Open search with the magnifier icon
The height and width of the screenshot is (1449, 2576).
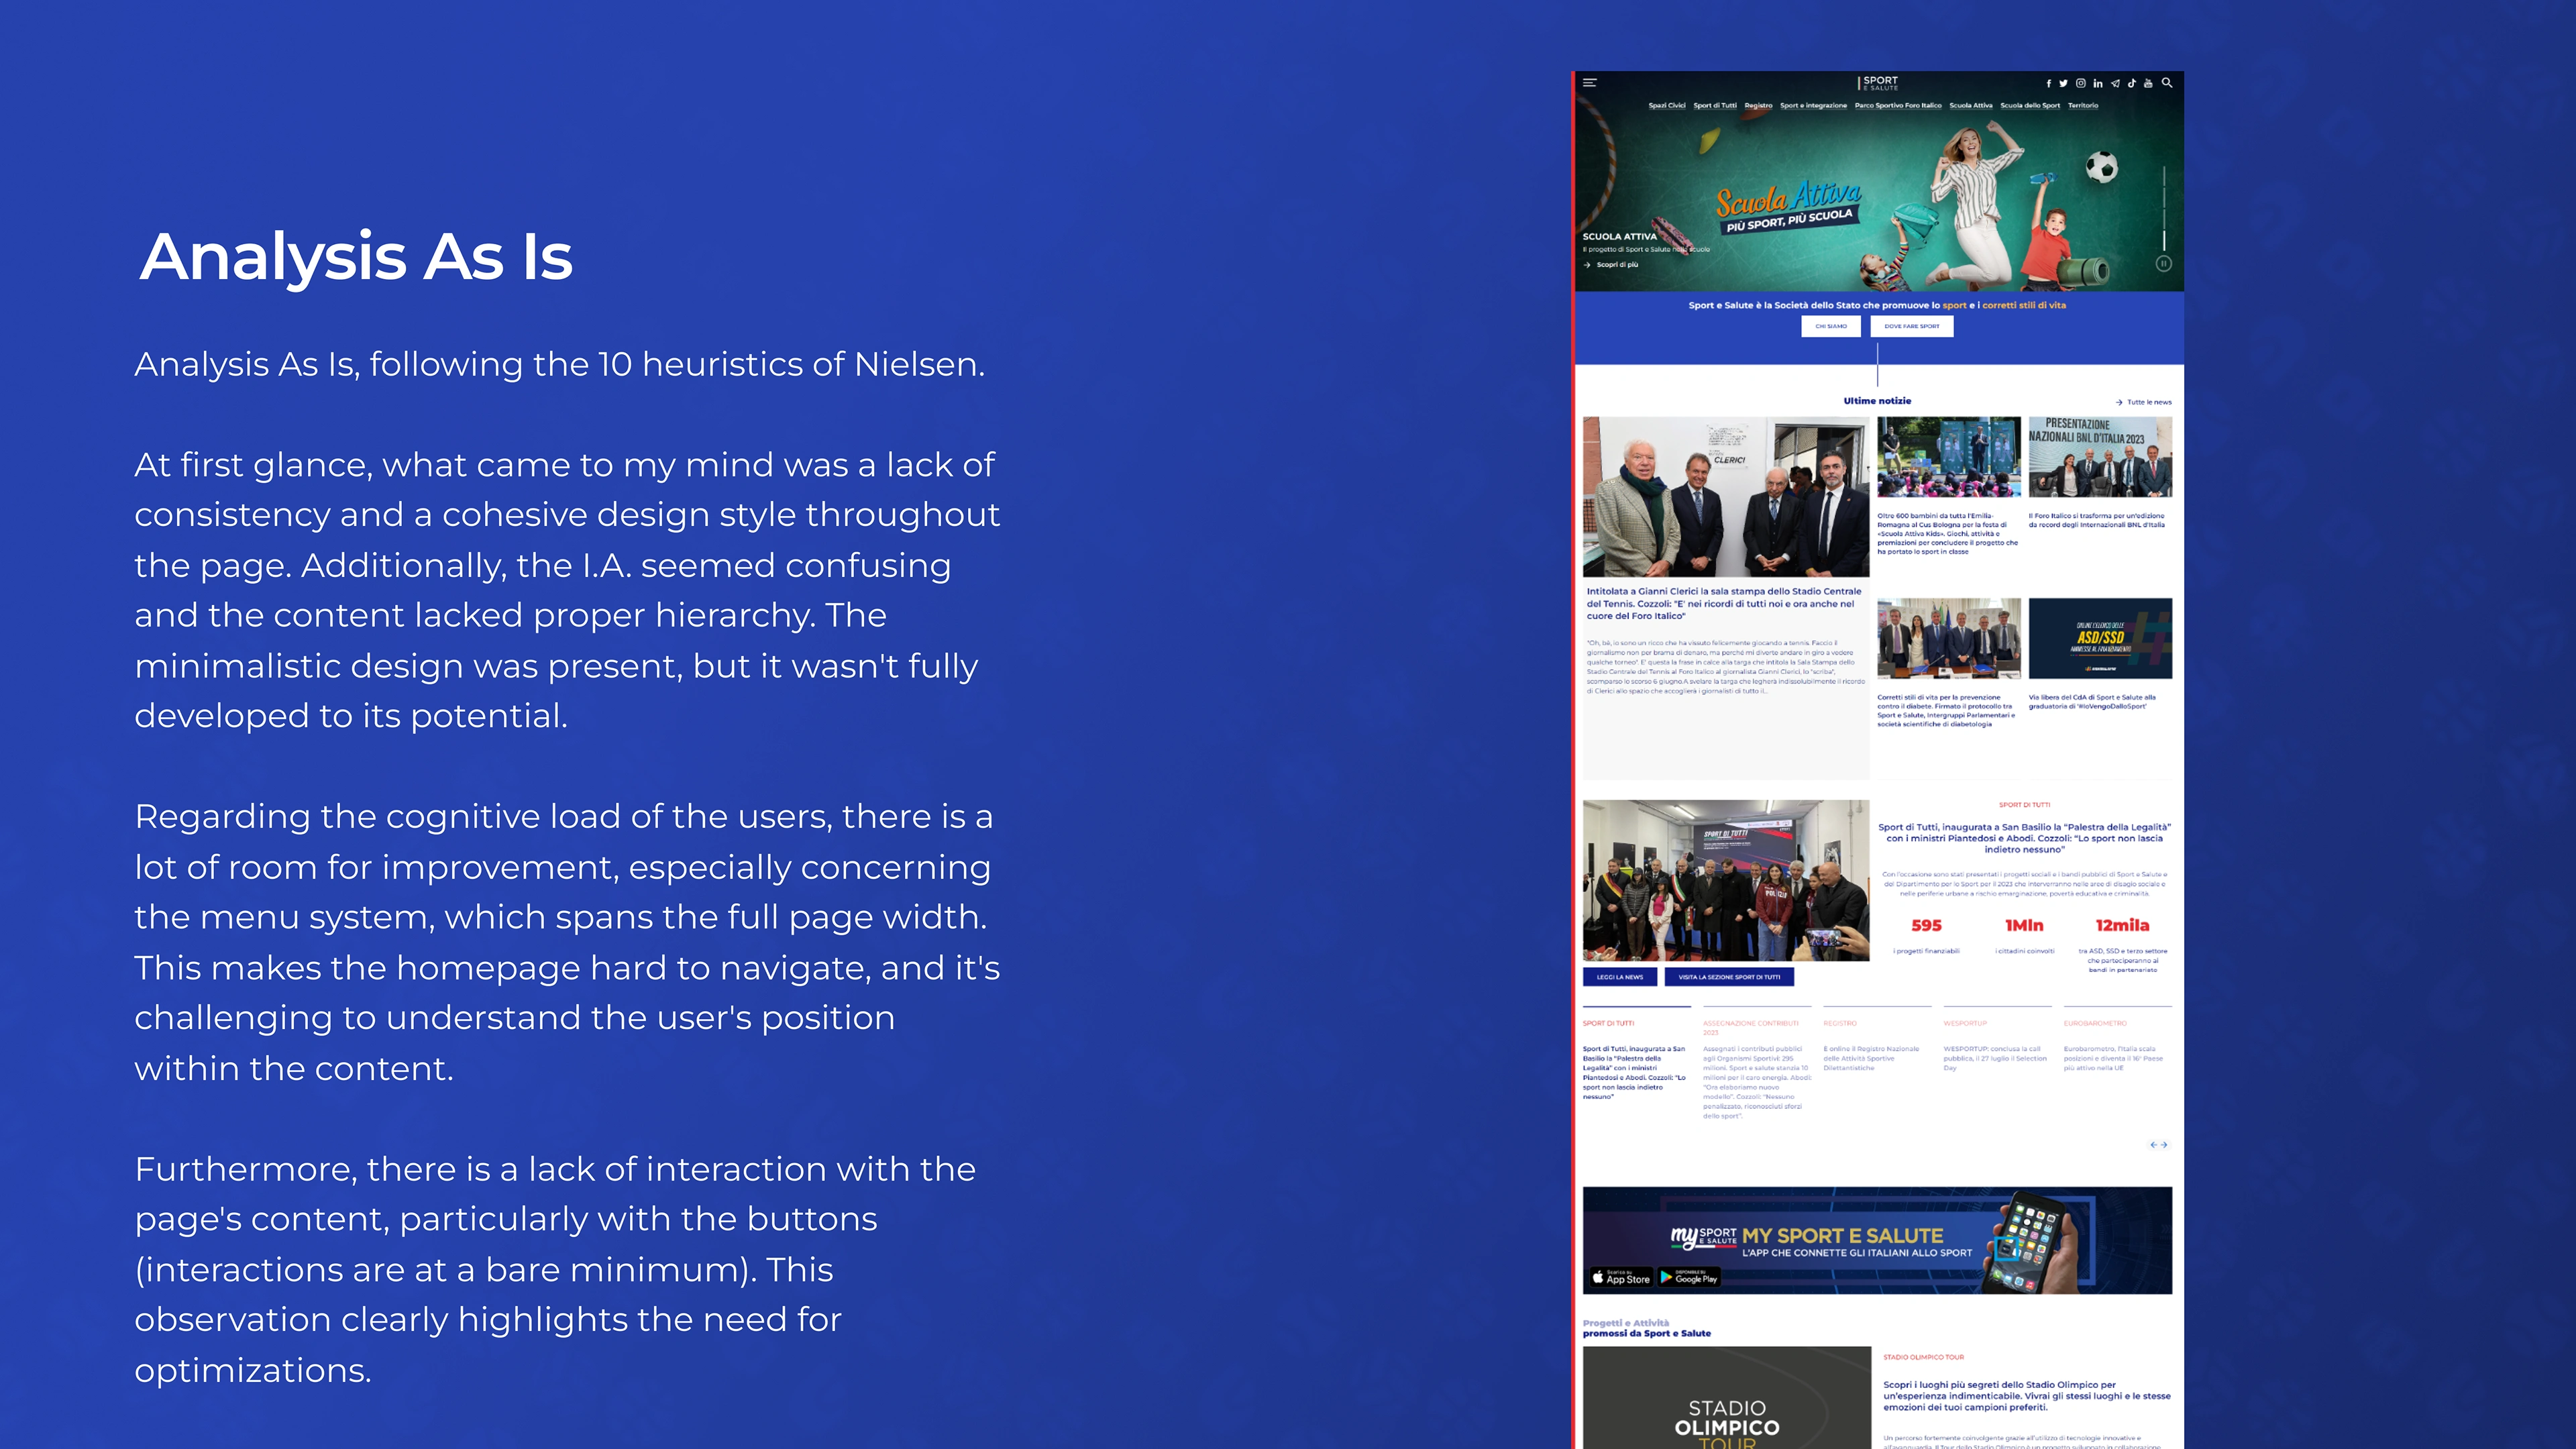[2167, 83]
